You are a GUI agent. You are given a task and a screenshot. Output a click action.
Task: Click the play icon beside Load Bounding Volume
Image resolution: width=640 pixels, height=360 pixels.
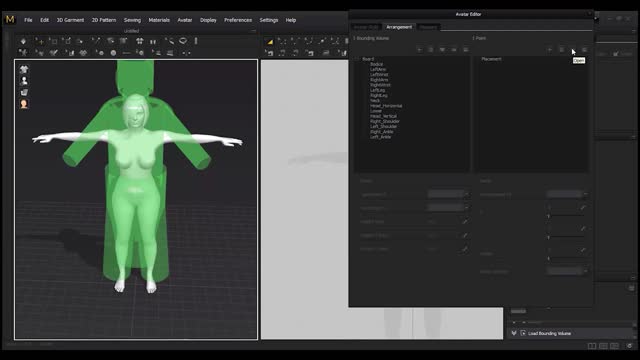(x=523, y=333)
